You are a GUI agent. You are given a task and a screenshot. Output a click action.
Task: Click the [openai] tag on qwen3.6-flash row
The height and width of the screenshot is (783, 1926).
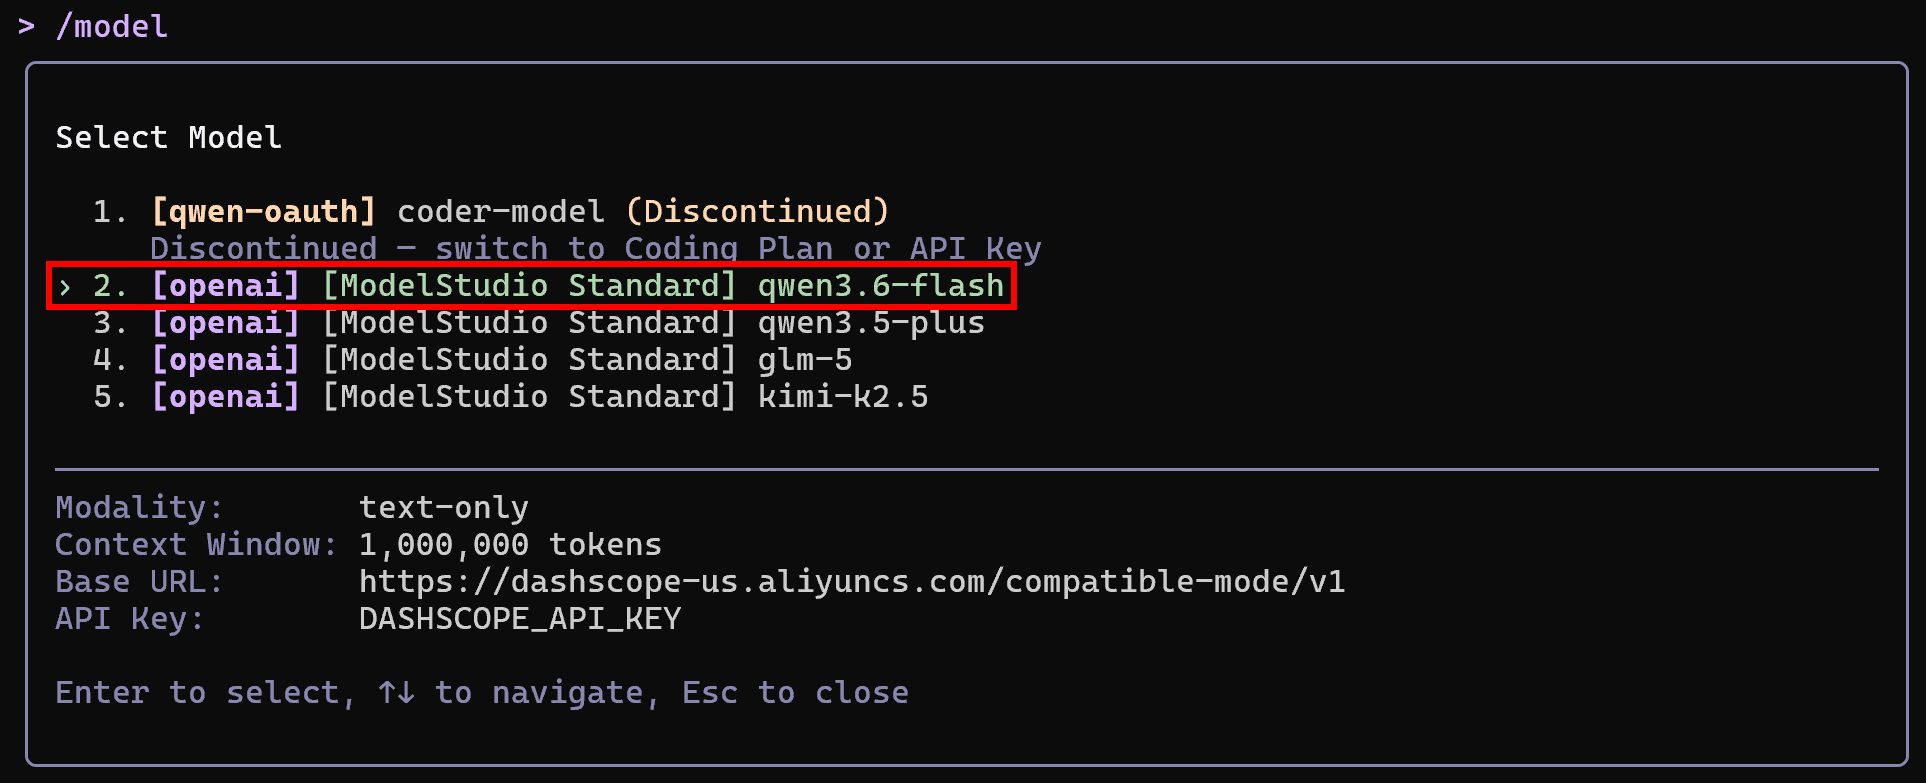coord(226,286)
